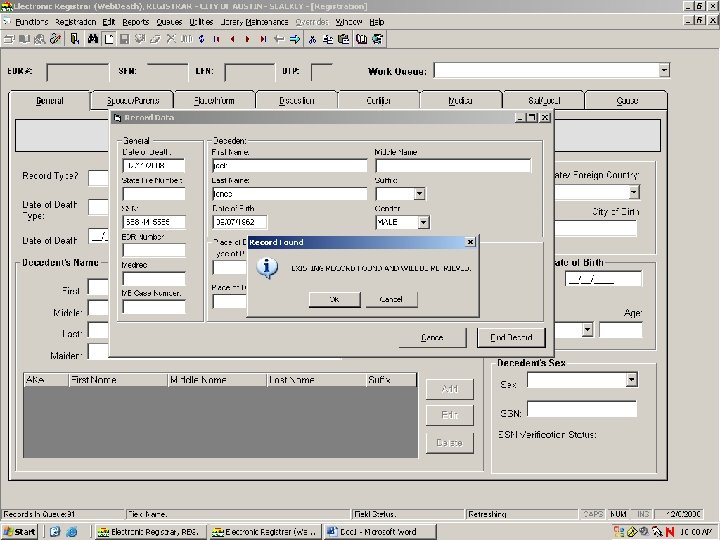Switch to the Spouse/Parents tab
The width and height of the screenshot is (720, 540).
click(x=133, y=101)
